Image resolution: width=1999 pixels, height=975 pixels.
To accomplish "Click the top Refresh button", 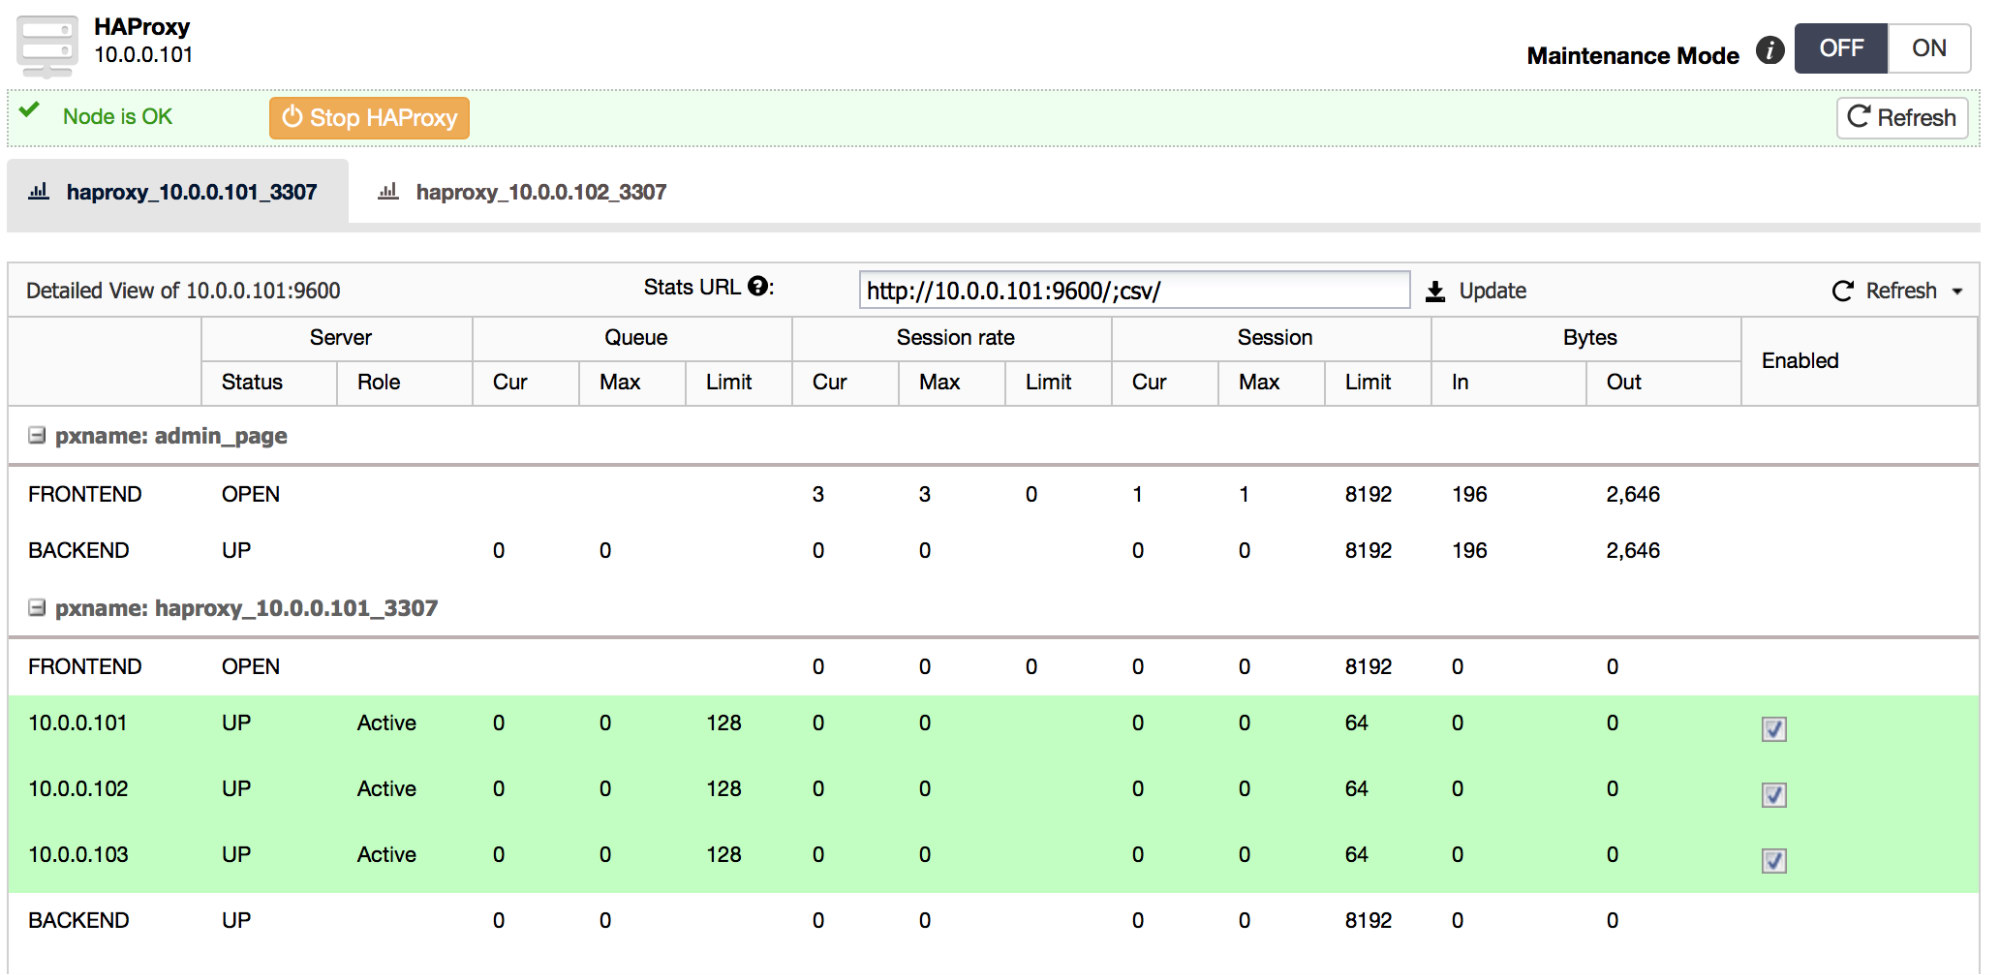I will [1902, 117].
